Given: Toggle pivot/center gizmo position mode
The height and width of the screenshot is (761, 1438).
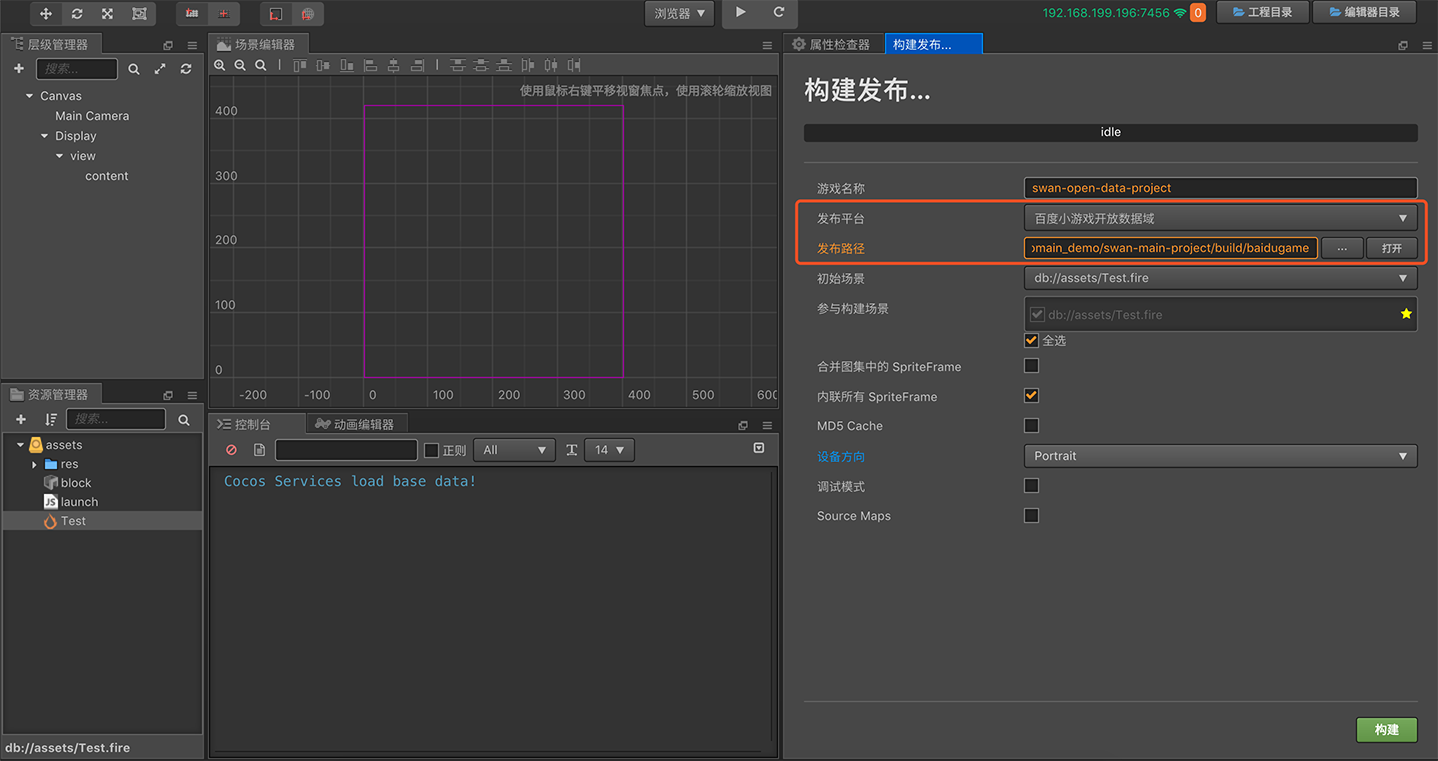Looking at the screenshot, I should point(192,13).
